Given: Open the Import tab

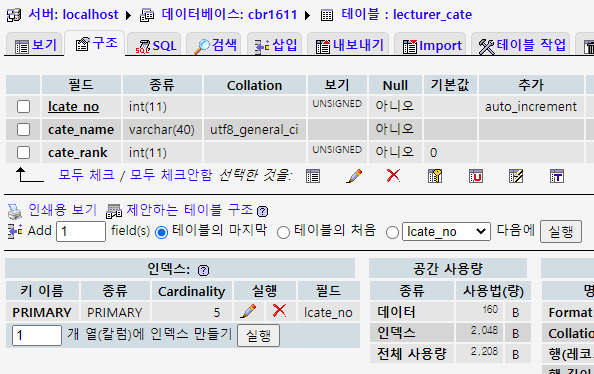Looking at the screenshot, I should [x=431, y=45].
